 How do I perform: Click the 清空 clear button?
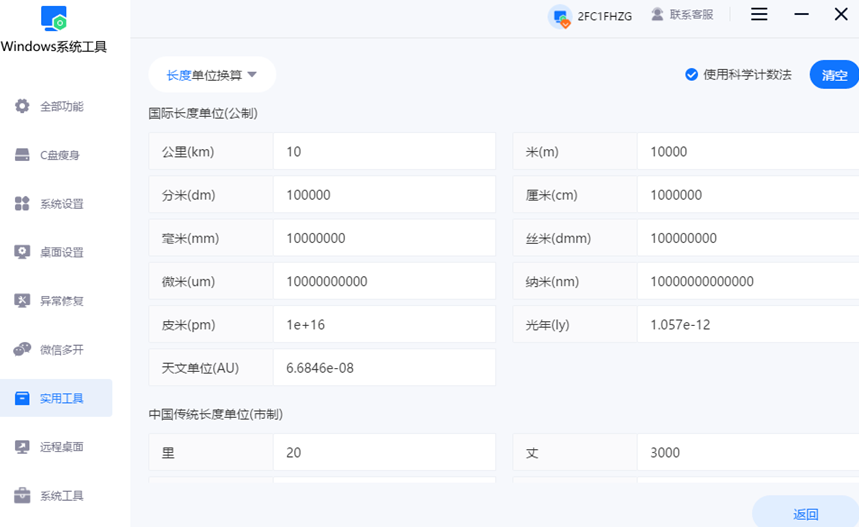tap(834, 75)
